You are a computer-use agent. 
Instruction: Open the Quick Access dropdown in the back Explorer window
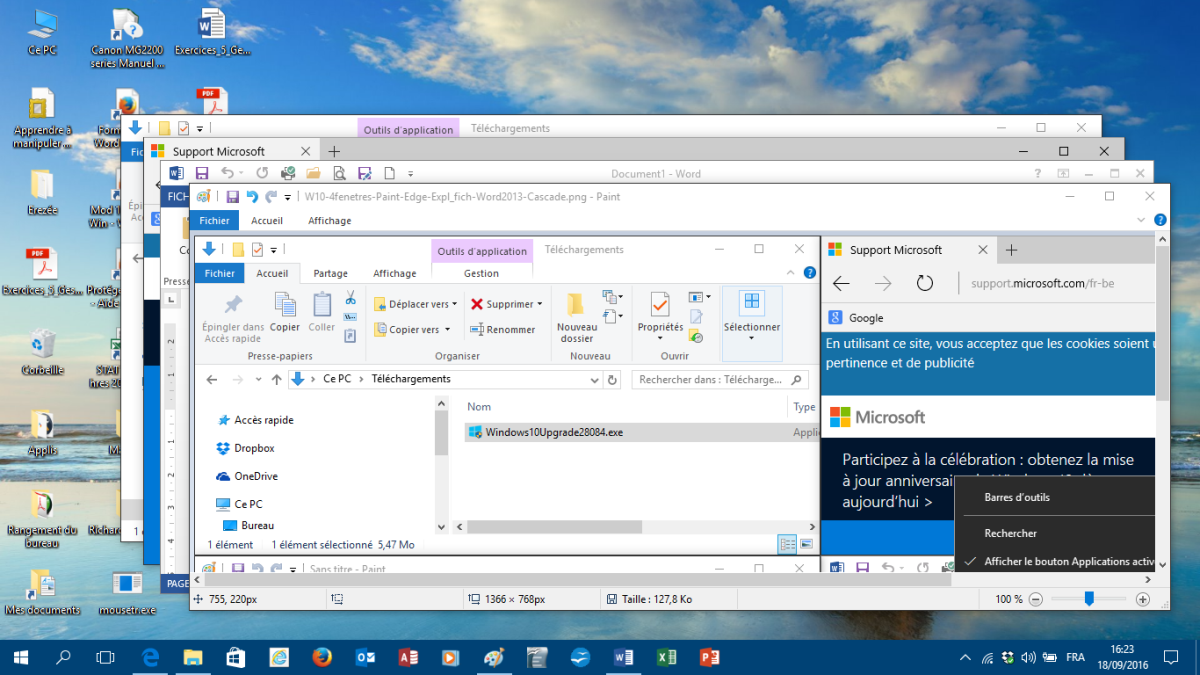pyautogui.click(x=200, y=128)
